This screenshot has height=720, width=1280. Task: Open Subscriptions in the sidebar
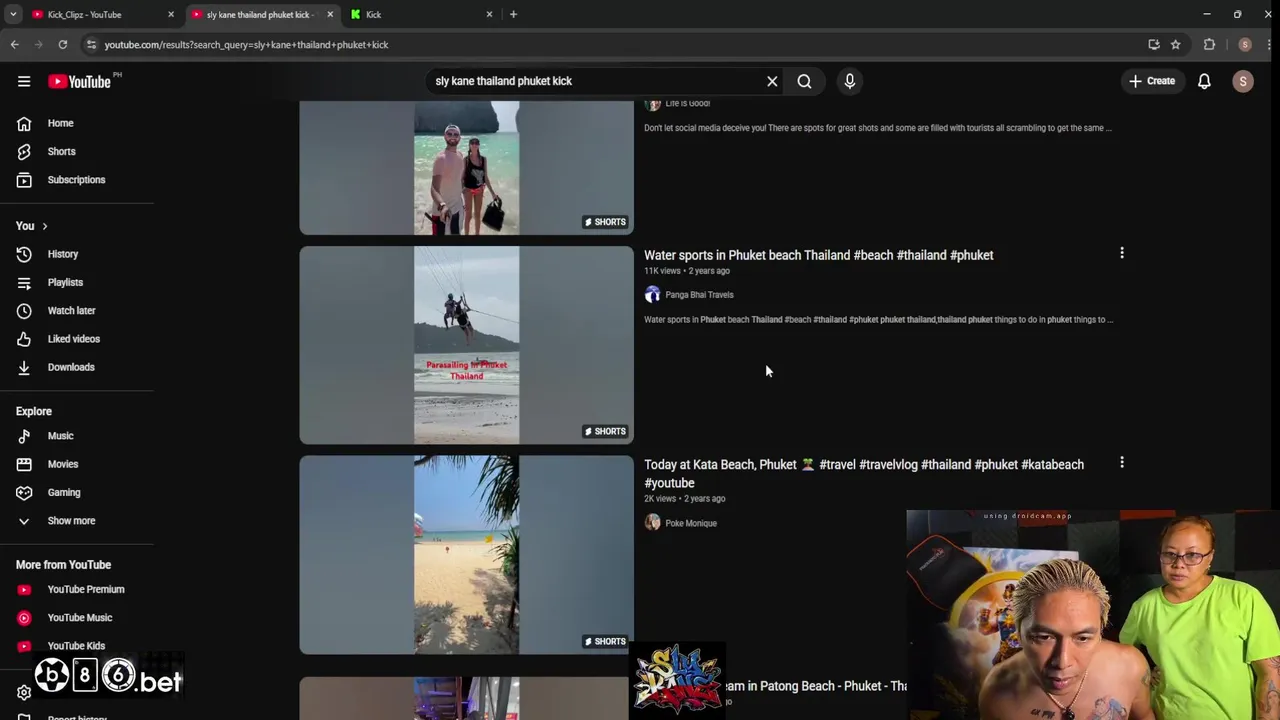click(77, 180)
